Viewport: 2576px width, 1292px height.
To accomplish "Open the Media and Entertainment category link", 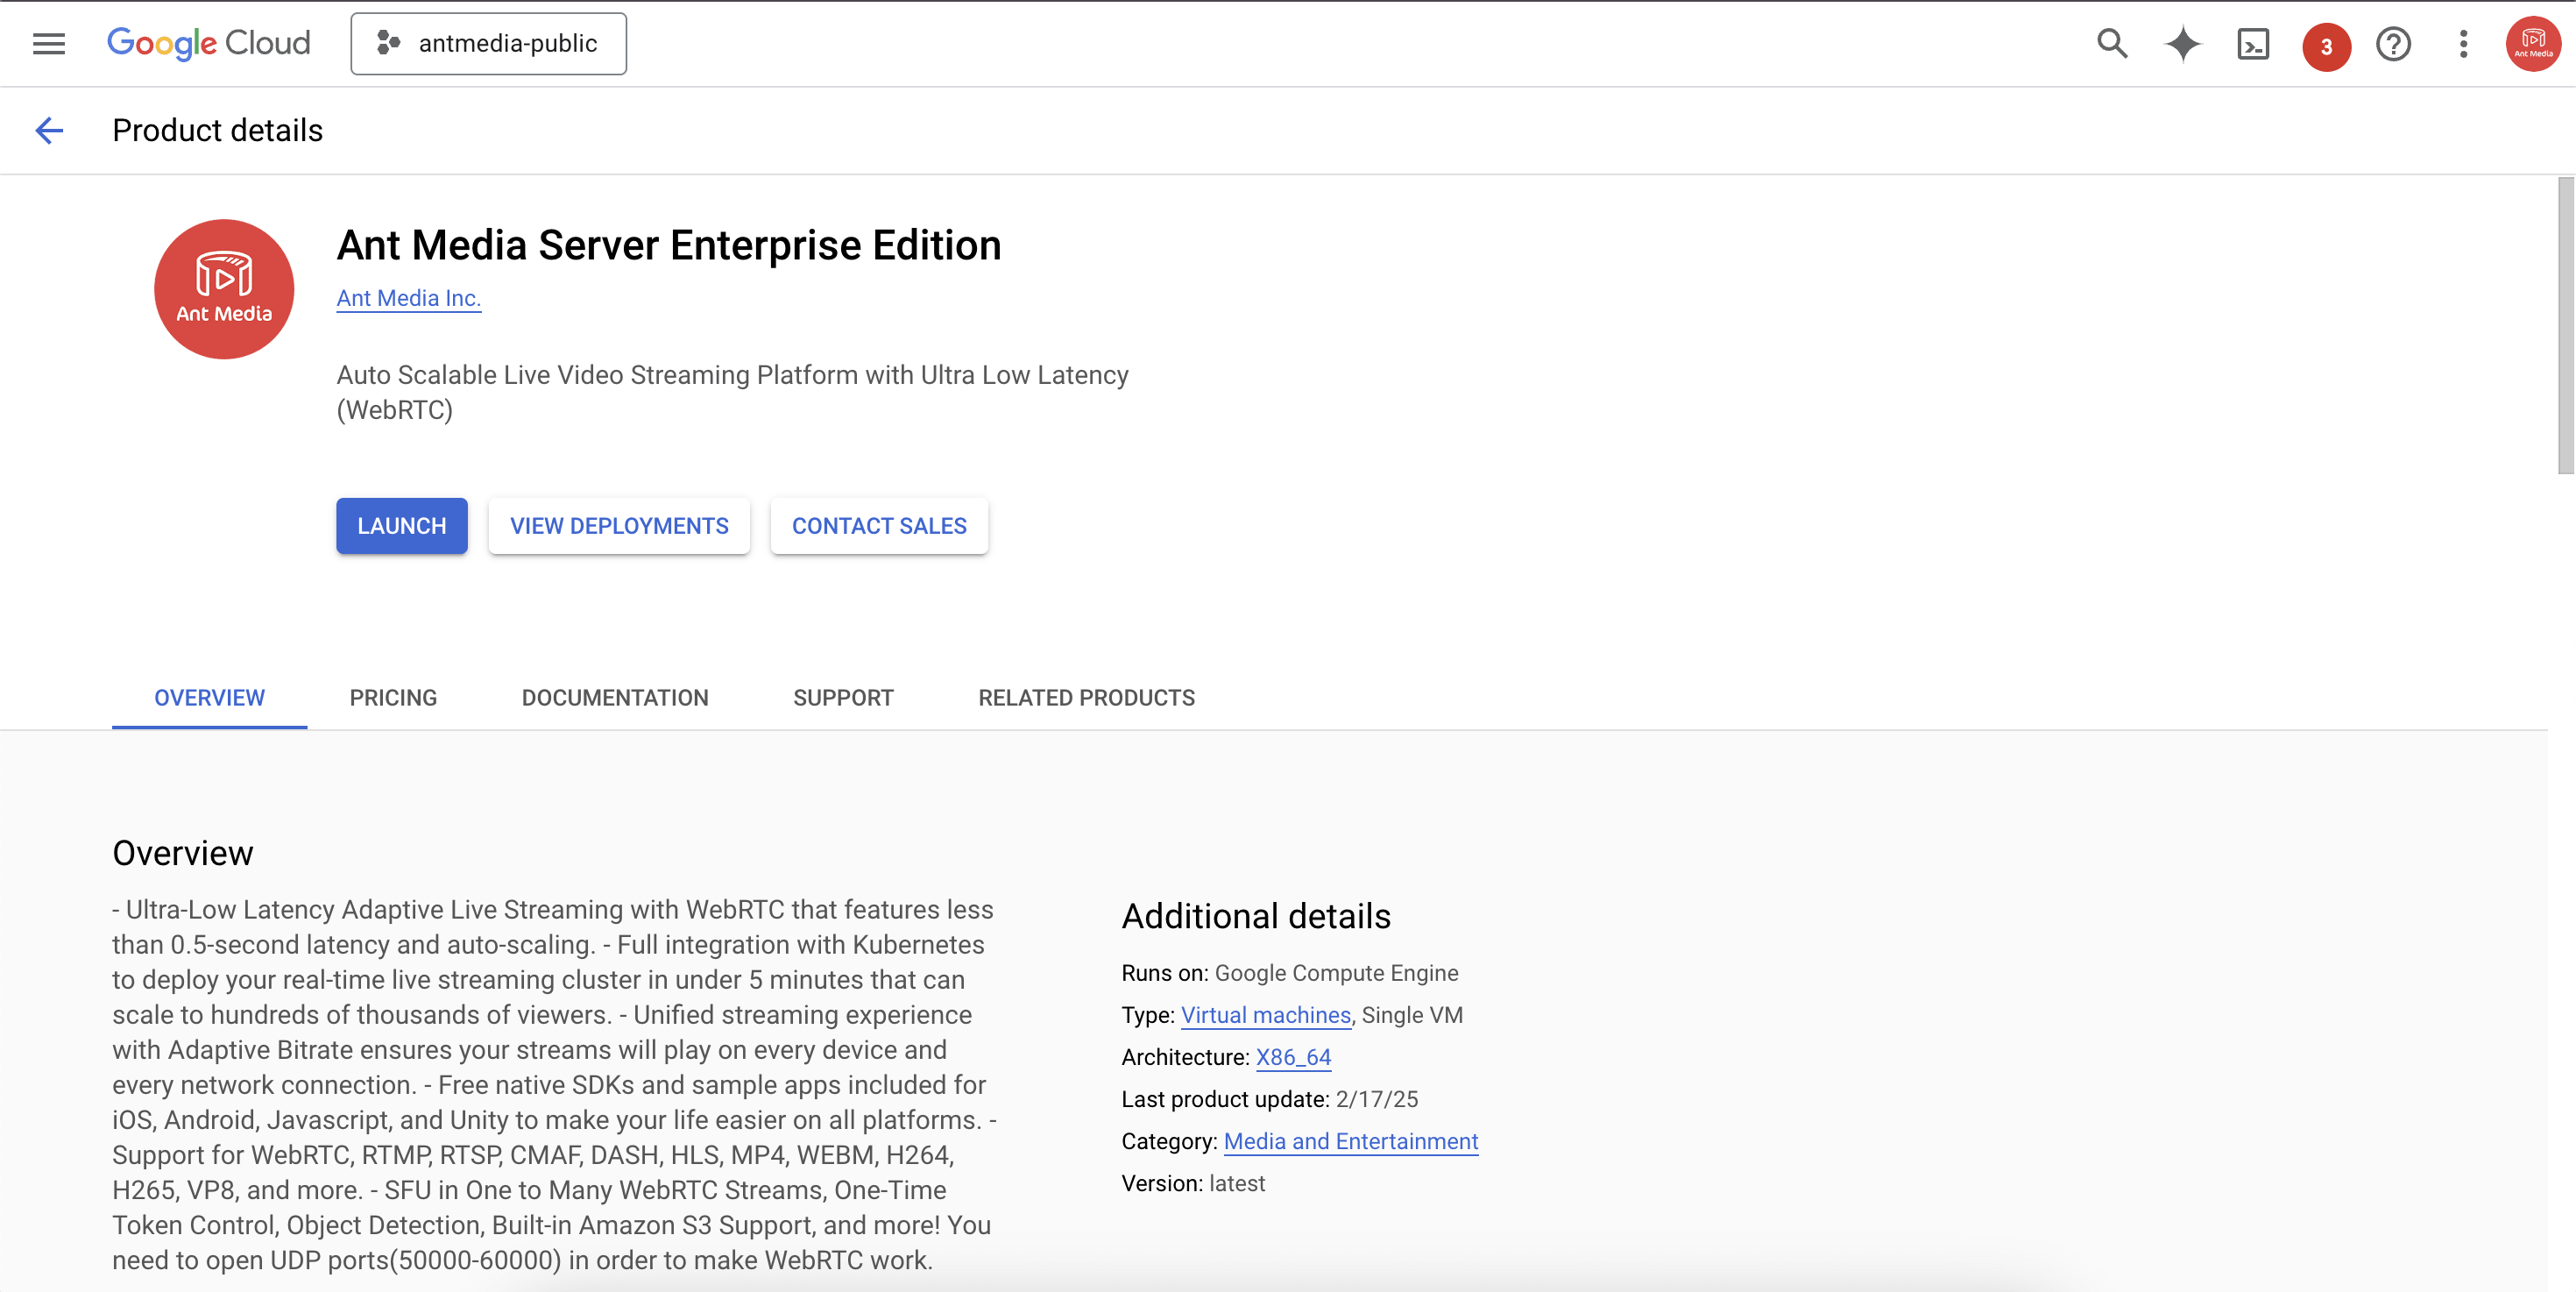I will pos(1350,1141).
